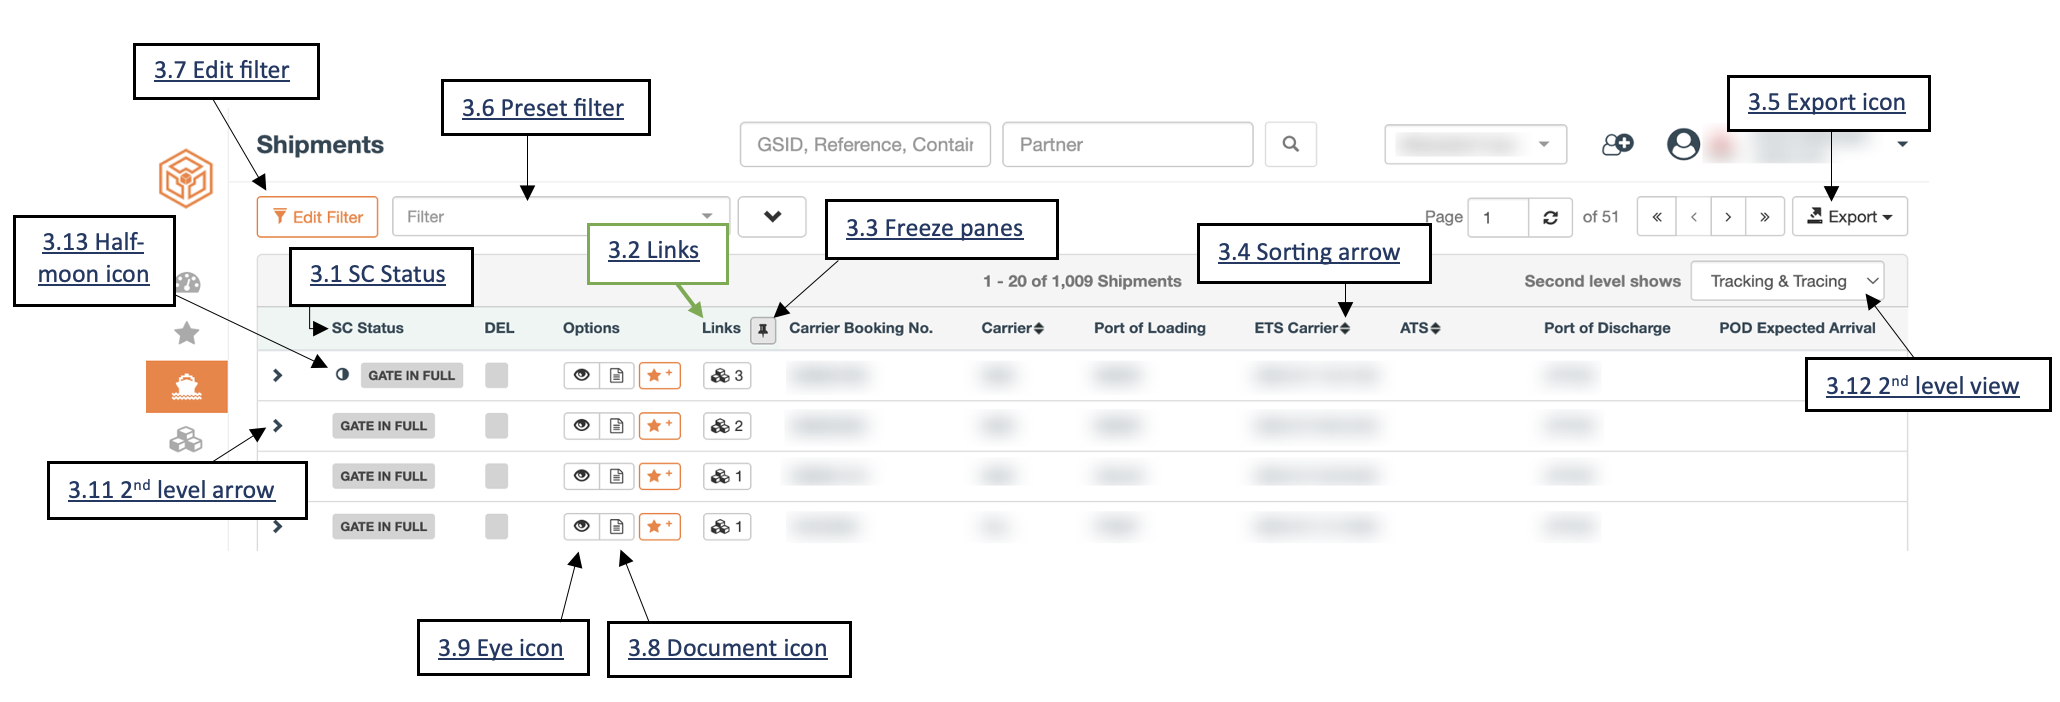Screen dimensions: 2060x702
Task: Open the dashboard gauge sidebar icon
Action: tap(187, 283)
